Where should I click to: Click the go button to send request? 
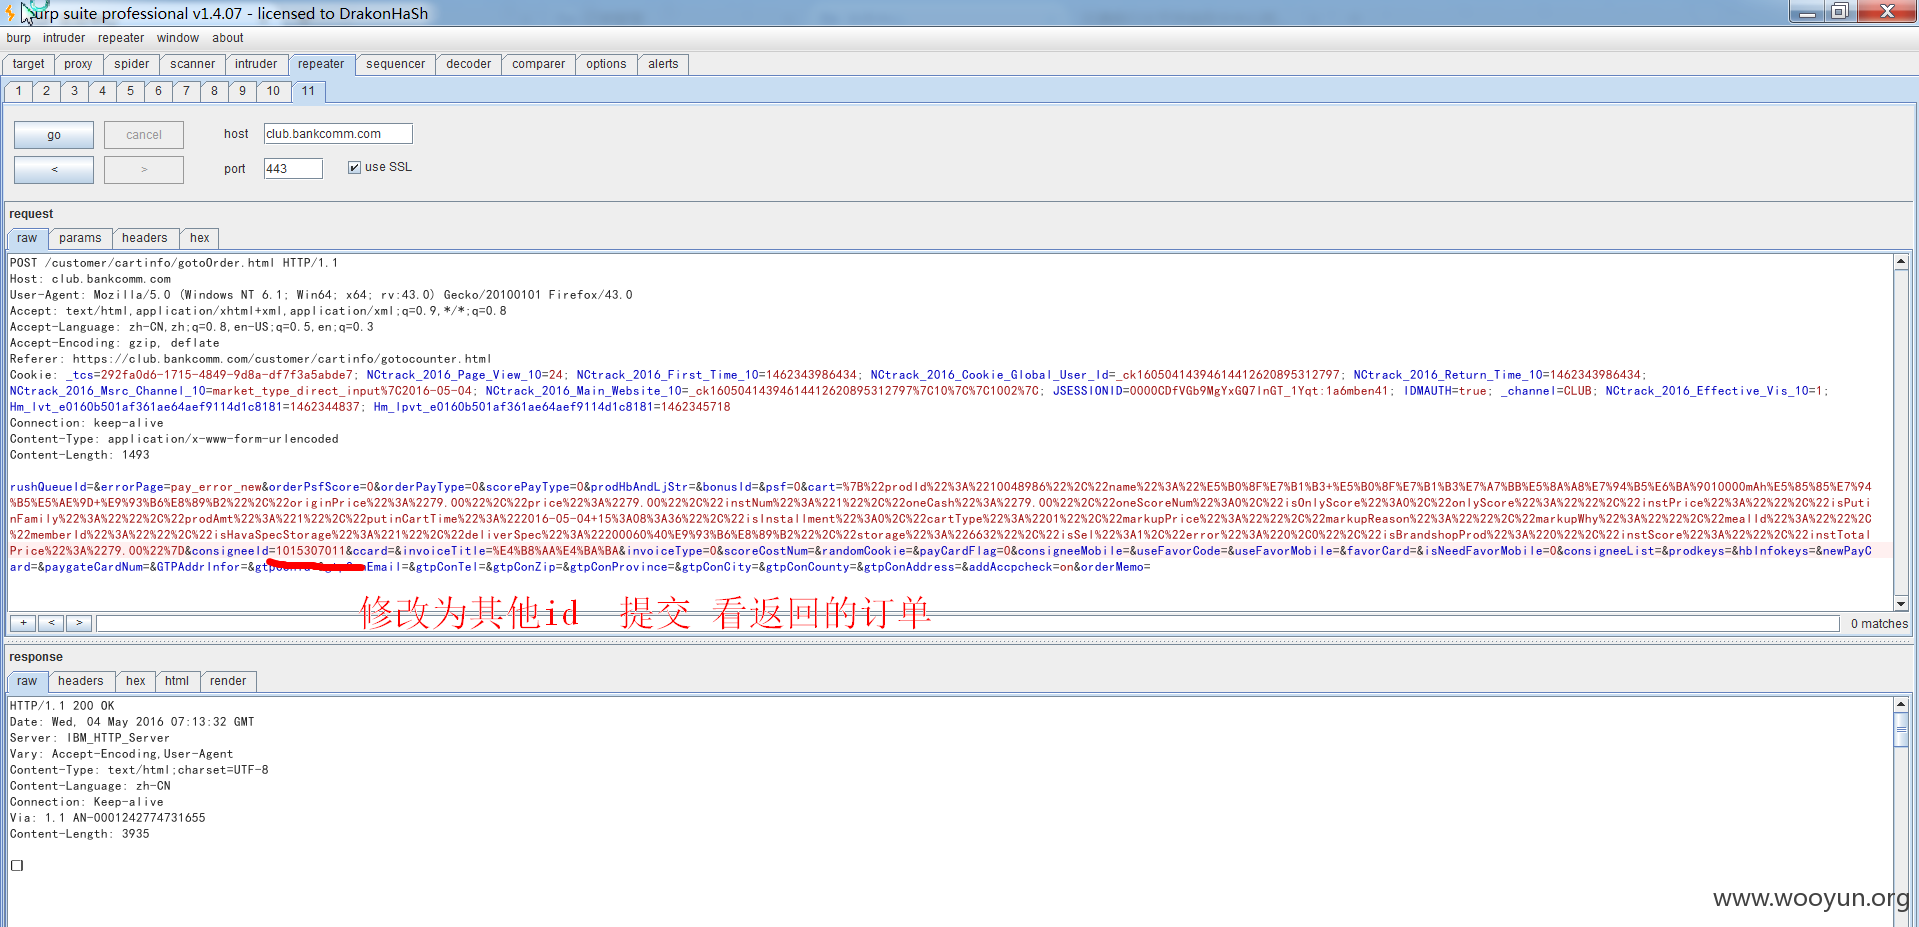point(54,135)
